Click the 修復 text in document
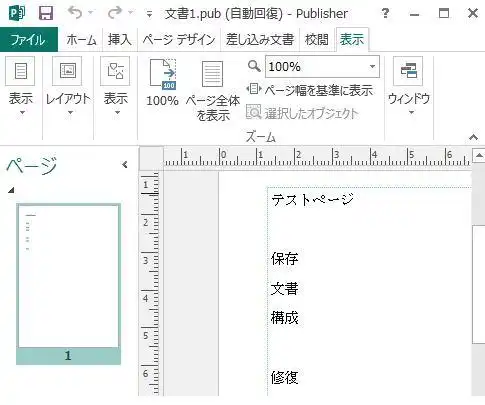This screenshot has width=485, height=405. (284, 378)
